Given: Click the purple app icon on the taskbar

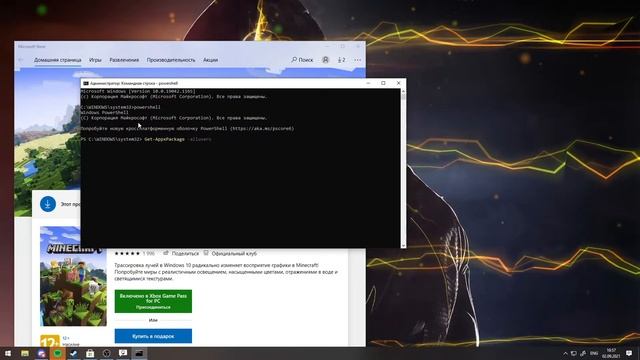Looking at the screenshot, I should [x=41, y=353].
